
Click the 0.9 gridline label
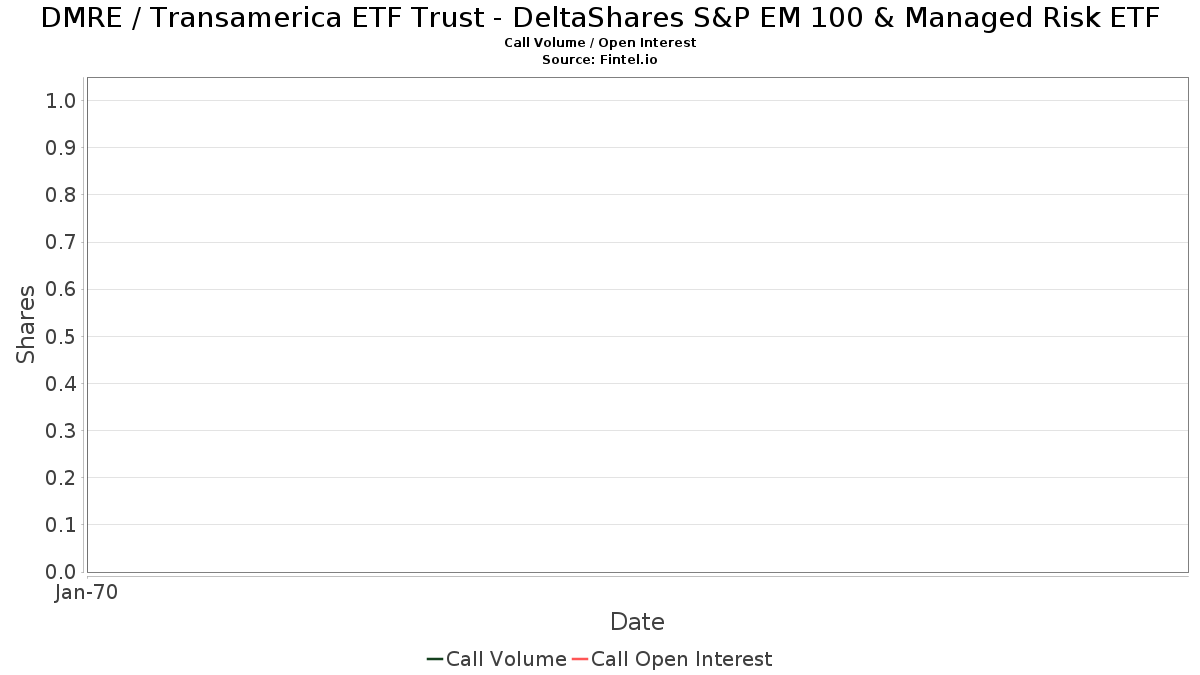(x=61, y=147)
